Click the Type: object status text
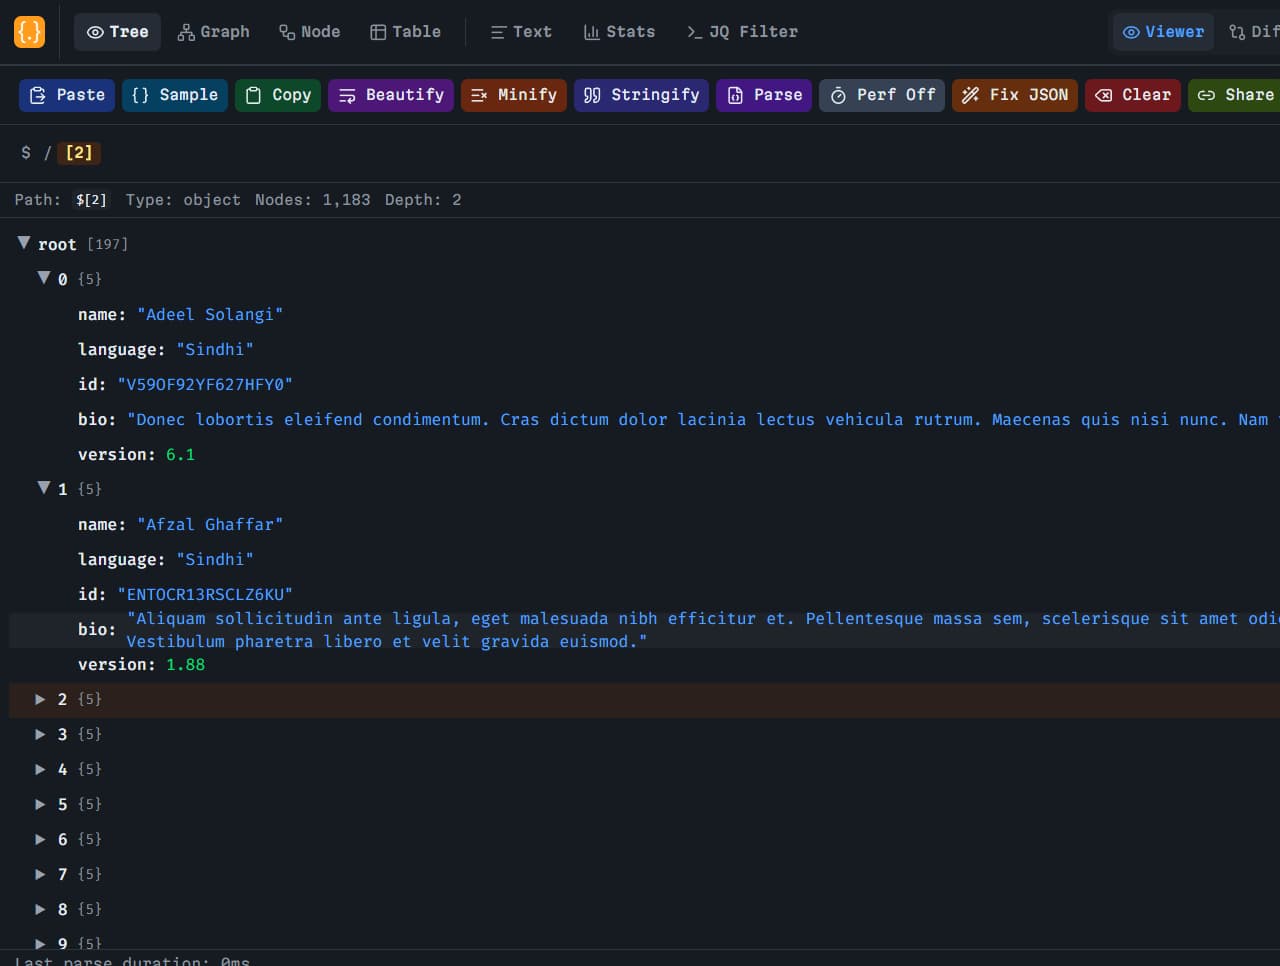This screenshot has height=966, width=1280. pyautogui.click(x=183, y=200)
